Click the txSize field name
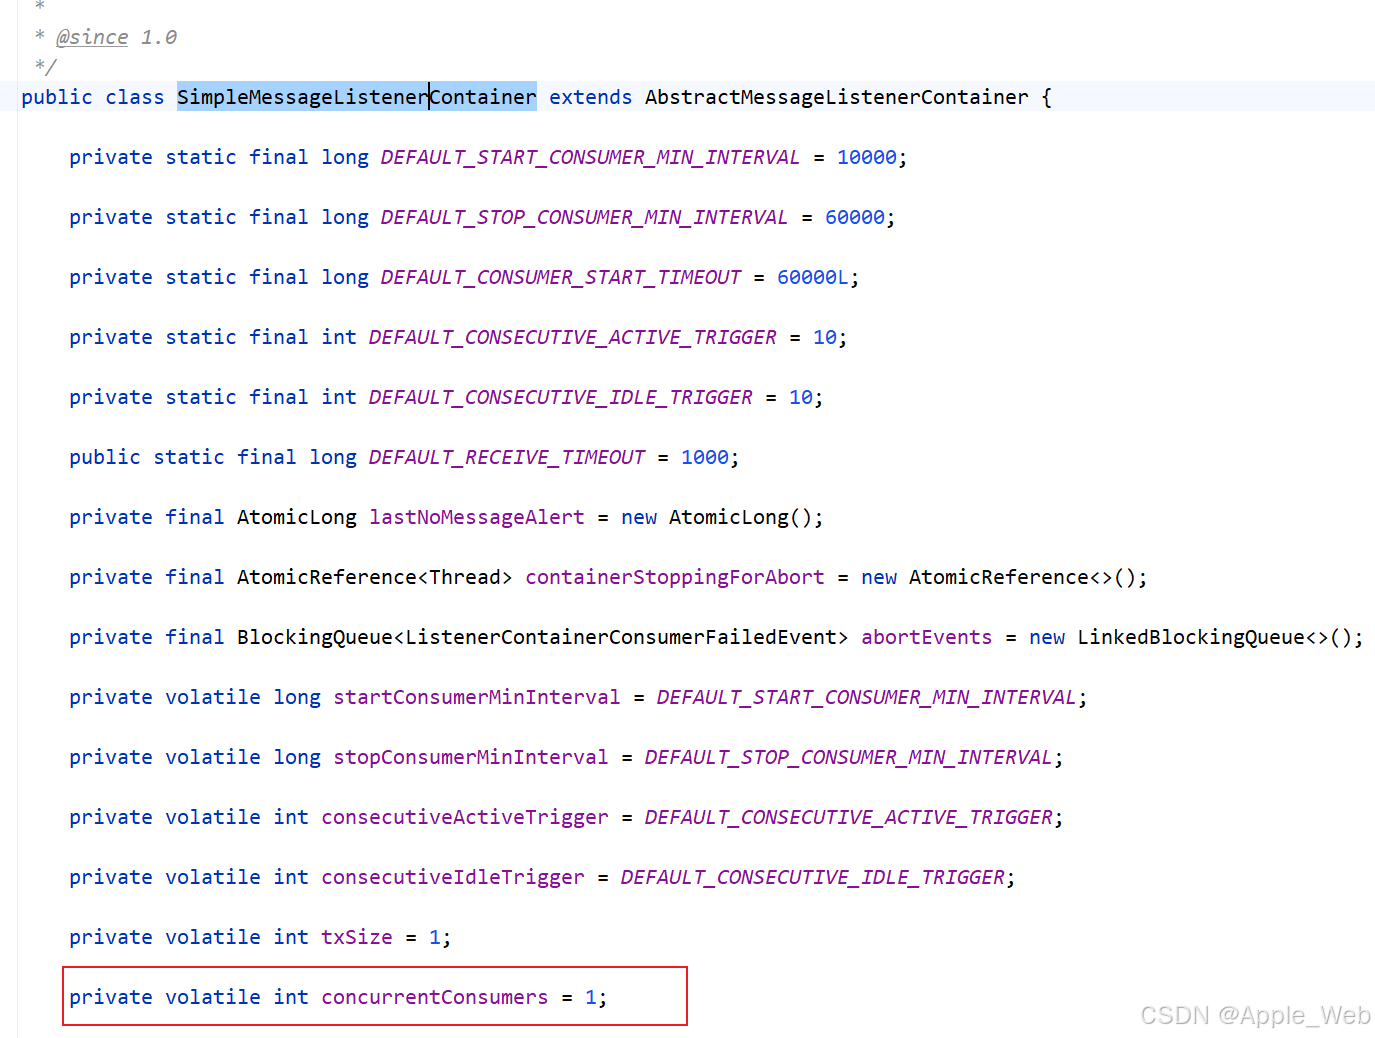 (x=357, y=937)
